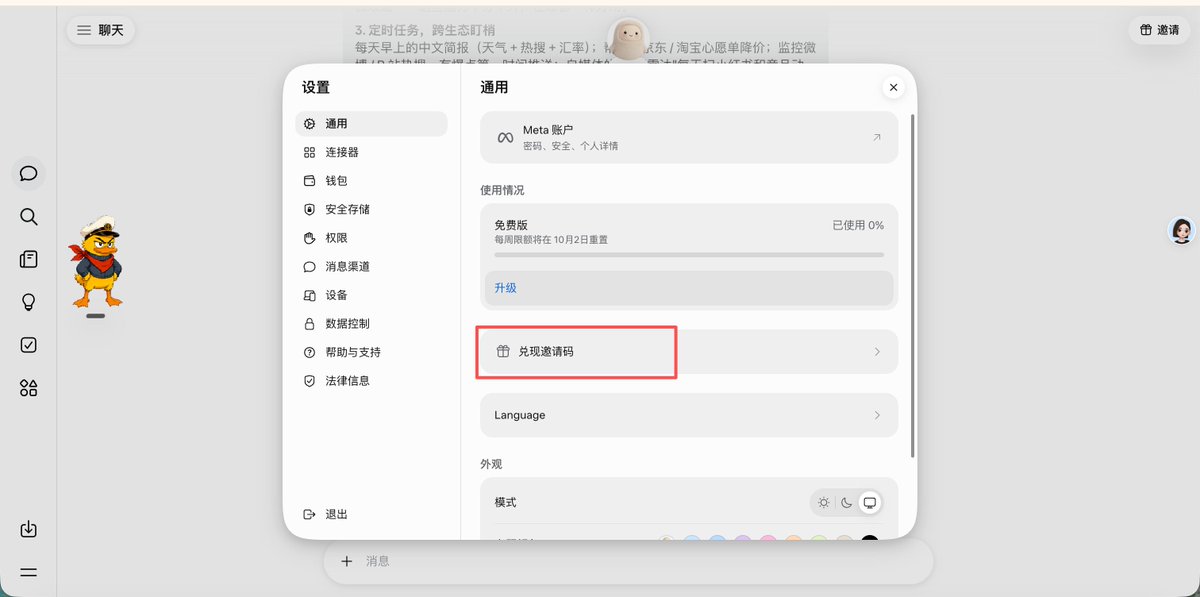
Task: Open the user avatar on right edge
Action: coord(1182,231)
